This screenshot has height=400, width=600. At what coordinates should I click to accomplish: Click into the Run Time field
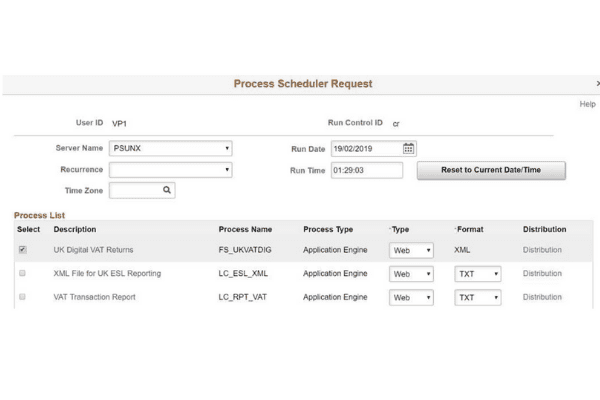pyautogui.click(x=367, y=170)
